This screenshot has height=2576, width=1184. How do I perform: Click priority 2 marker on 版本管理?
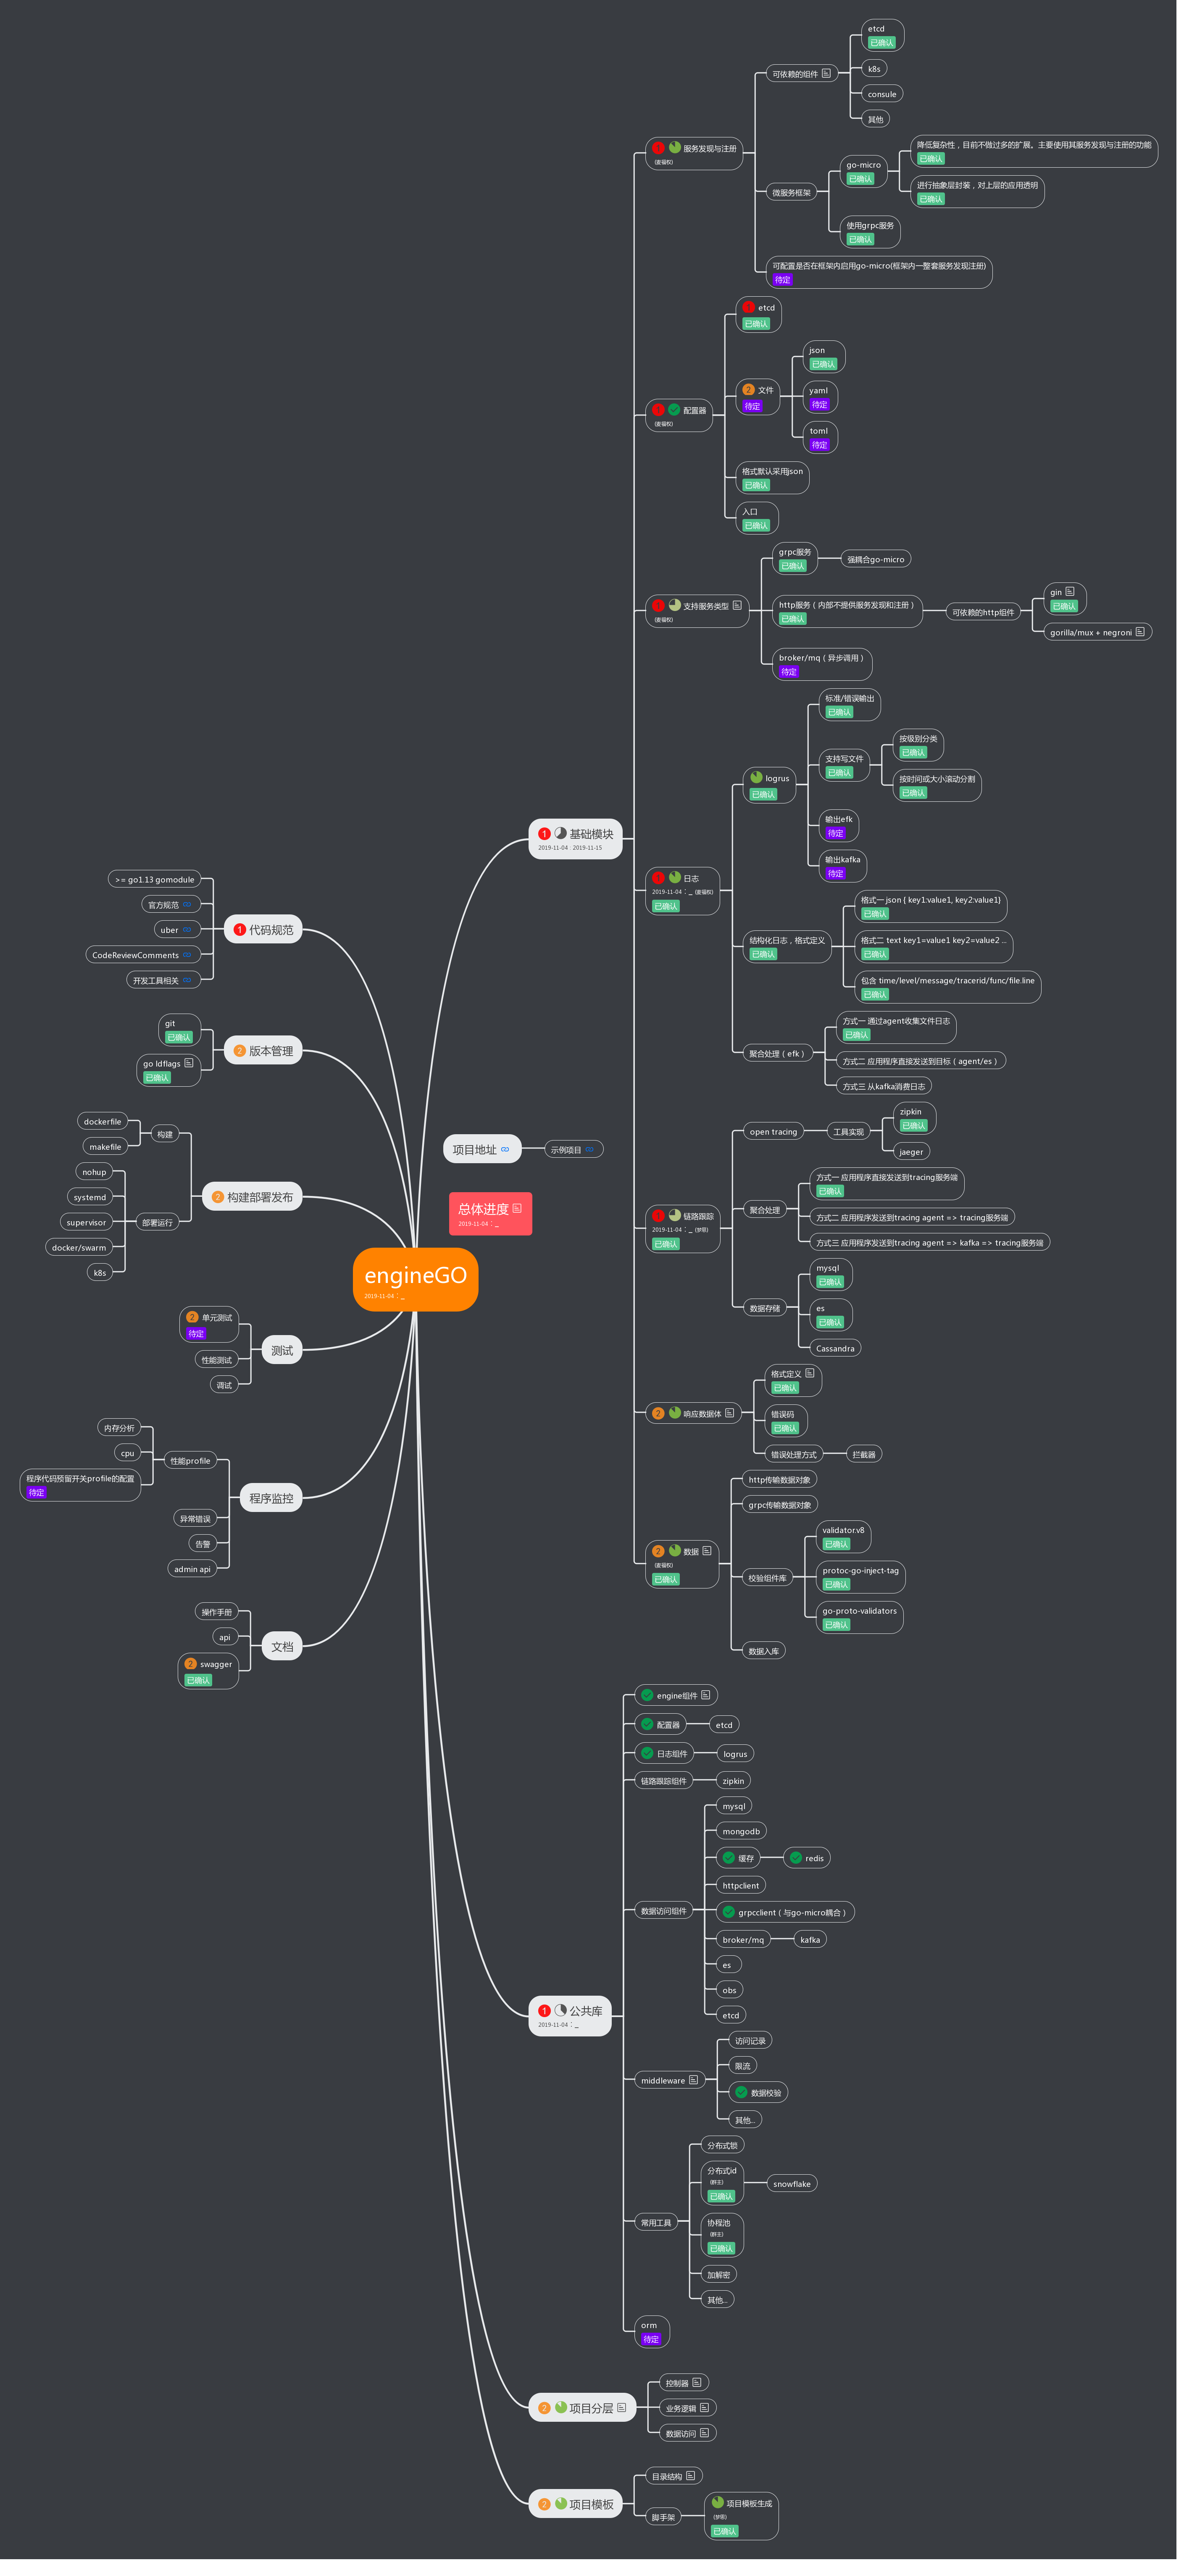click(x=239, y=1050)
